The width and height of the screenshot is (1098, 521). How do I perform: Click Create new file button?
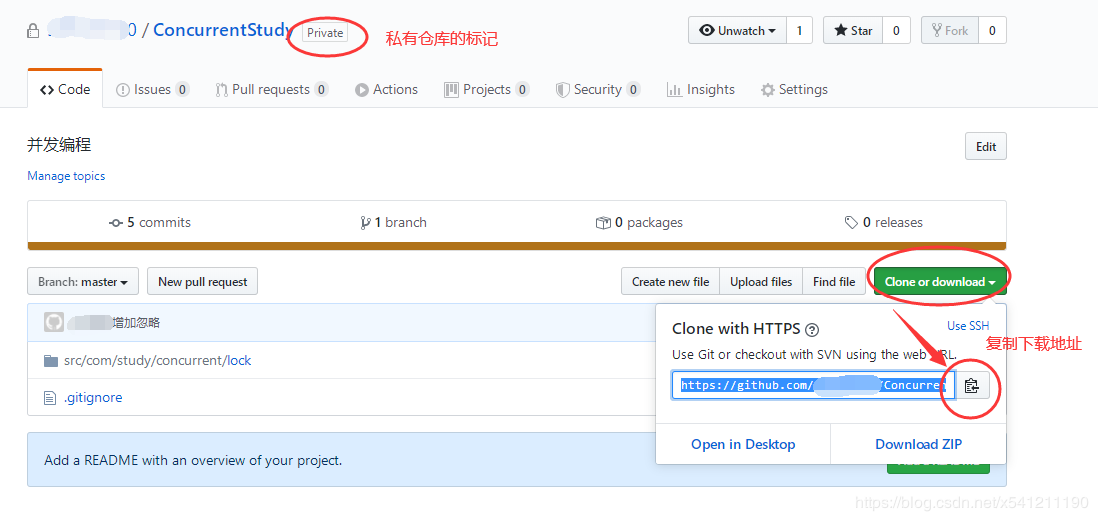point(670,282)
